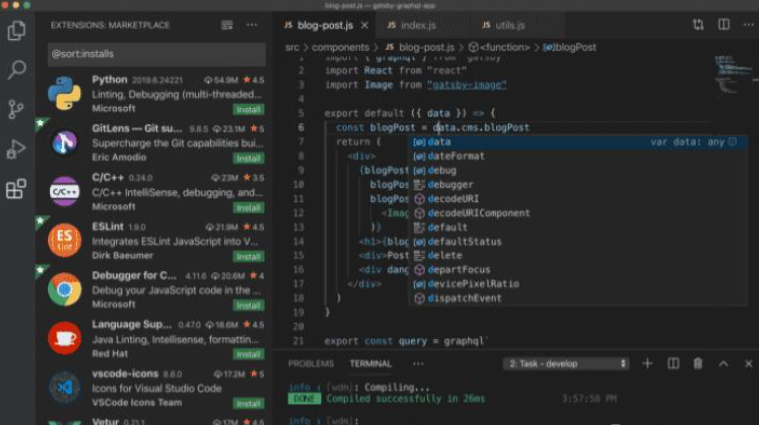Viewport: 759px width, 425px height.
Task: Open Extensions panel more actions menu
Action: pos(252,25)
